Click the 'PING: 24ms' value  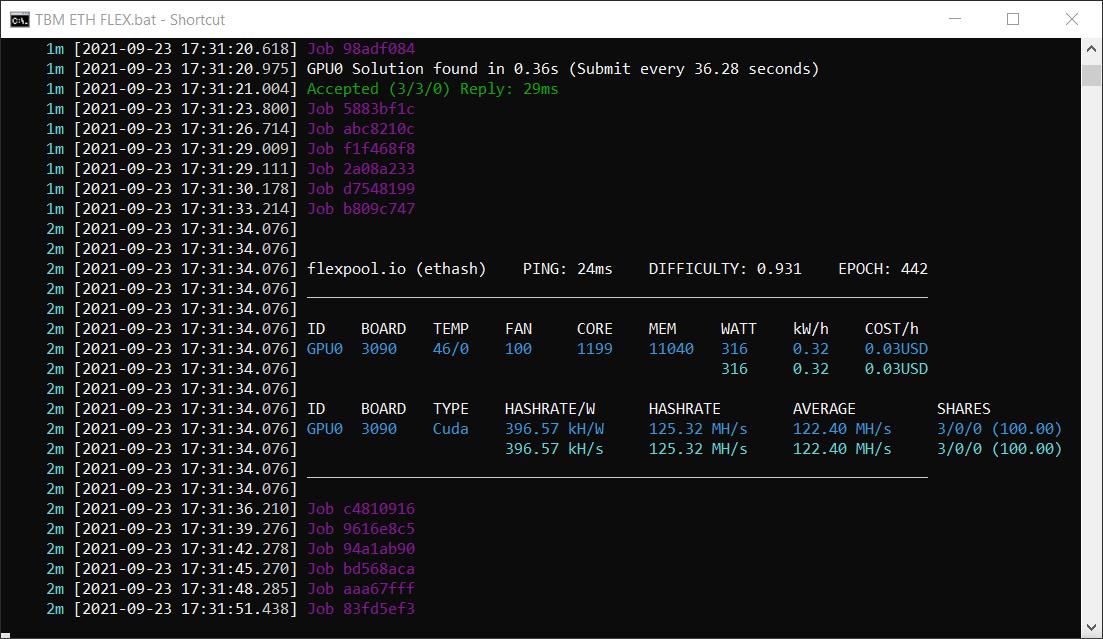(x=568, y=269)
